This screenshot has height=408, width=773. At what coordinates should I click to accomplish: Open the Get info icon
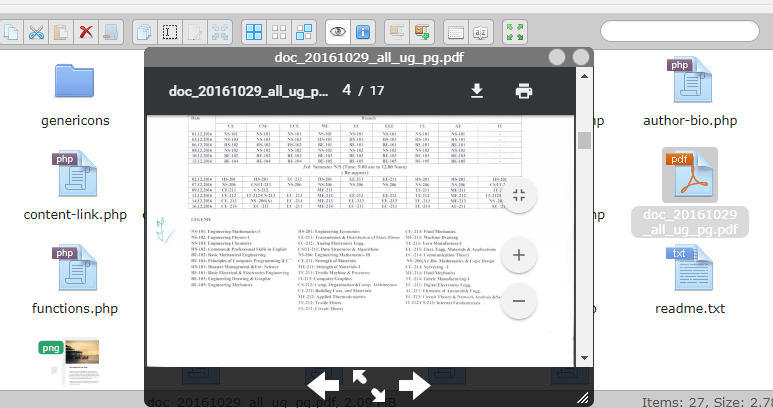pyautogui.click(x=363, y=33)
